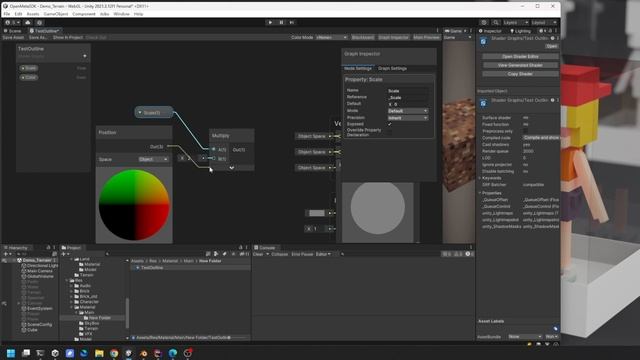This screenshot has height=360, width=640.
Task: Click the Copy Shader button
Action: [x=520, y=74]
